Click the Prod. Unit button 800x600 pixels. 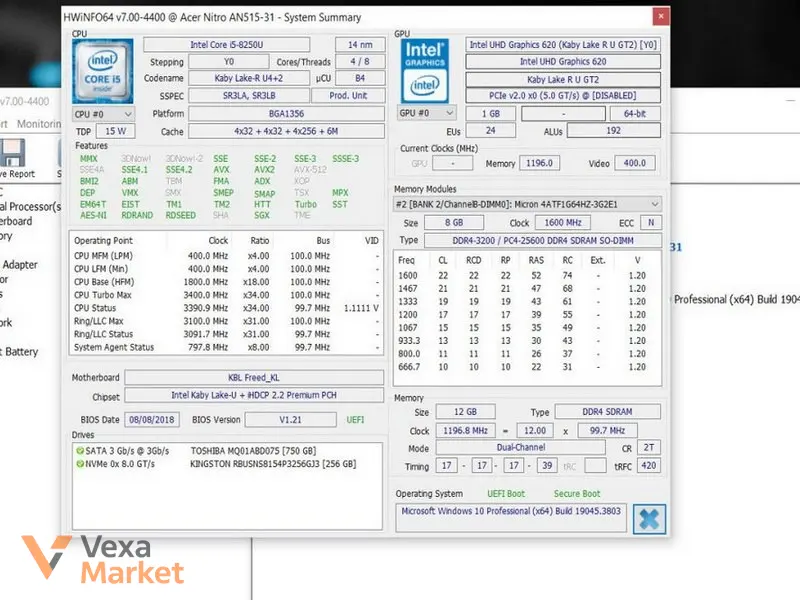348,95
